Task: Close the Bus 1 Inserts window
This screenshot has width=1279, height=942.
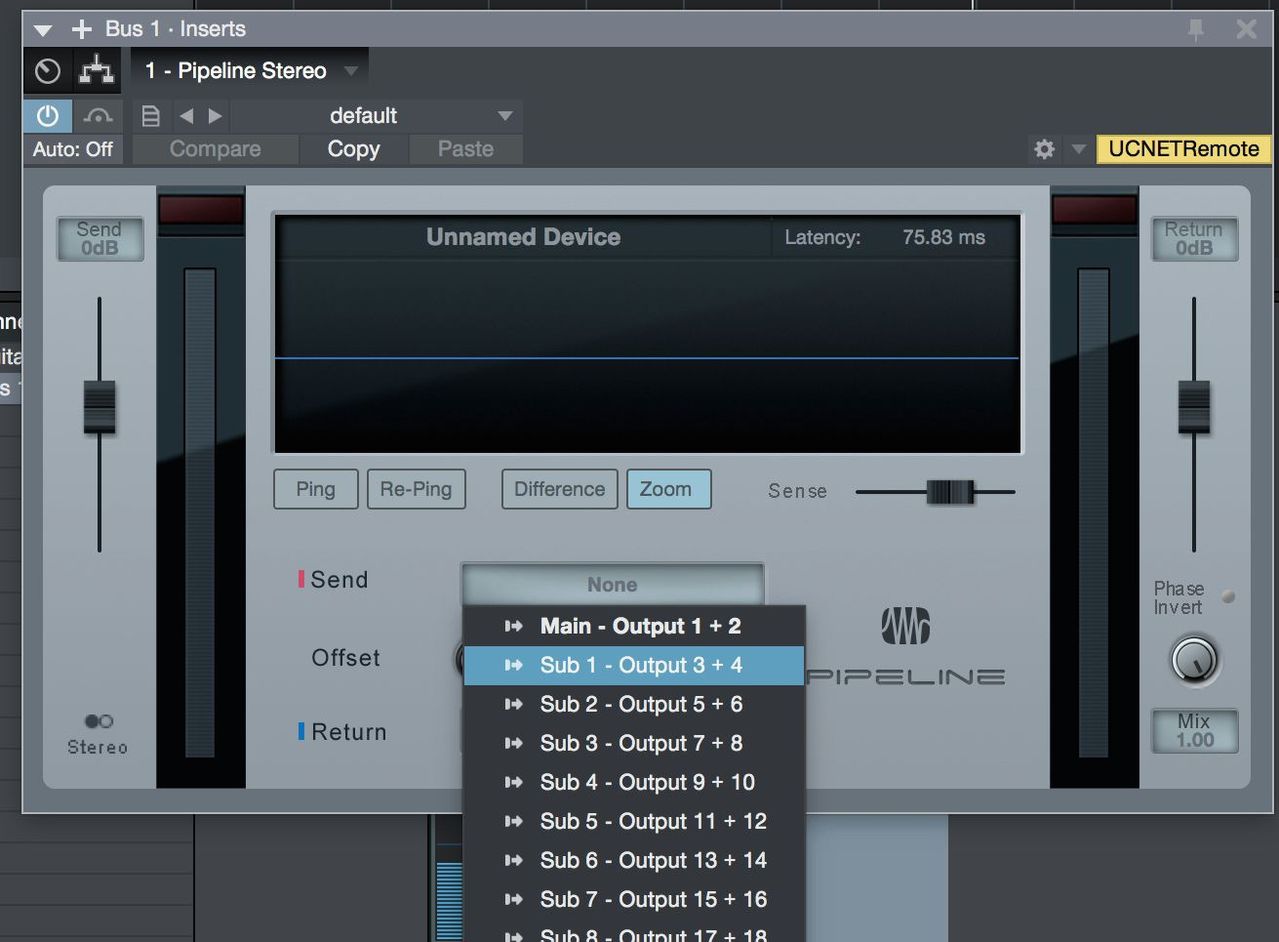Action: pyautogui.click(x=1246, y=29)
